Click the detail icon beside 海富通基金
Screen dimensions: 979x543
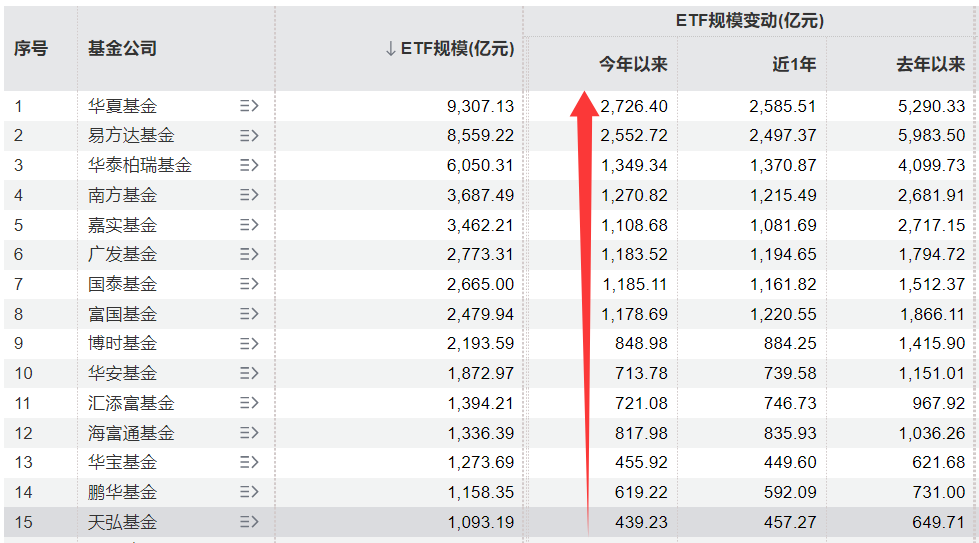[x=249, y=433]
